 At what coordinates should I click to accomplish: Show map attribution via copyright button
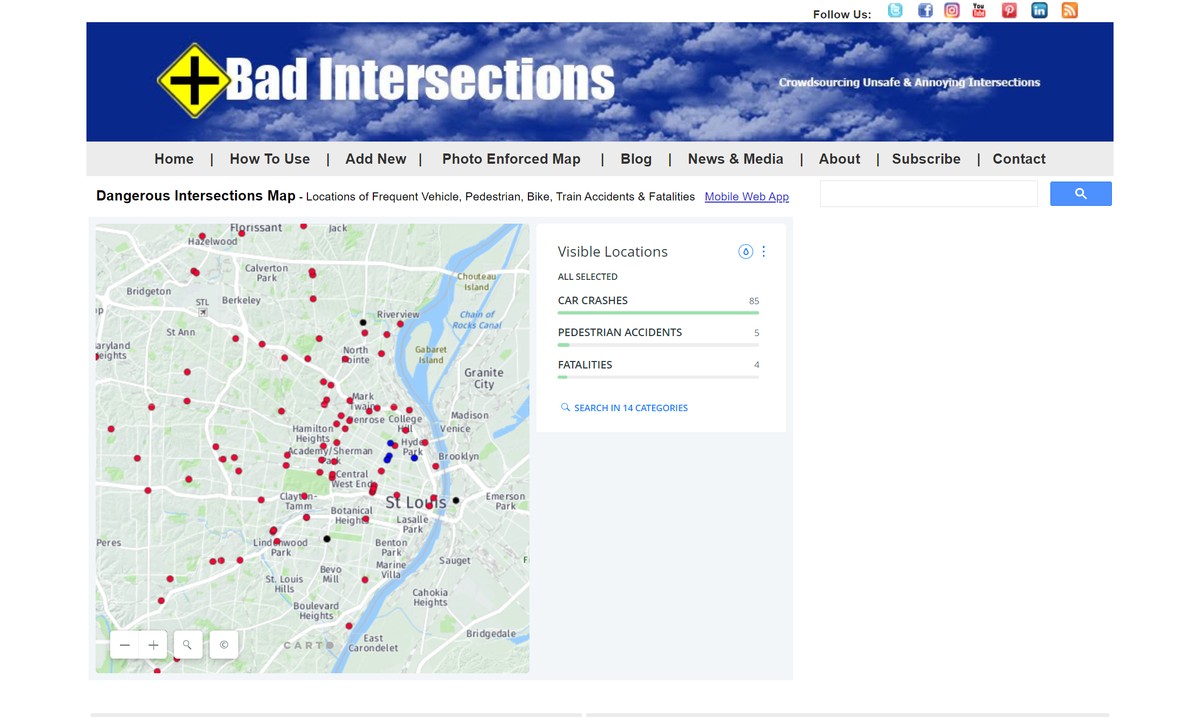pyautogui.click(x=224, y=645)
